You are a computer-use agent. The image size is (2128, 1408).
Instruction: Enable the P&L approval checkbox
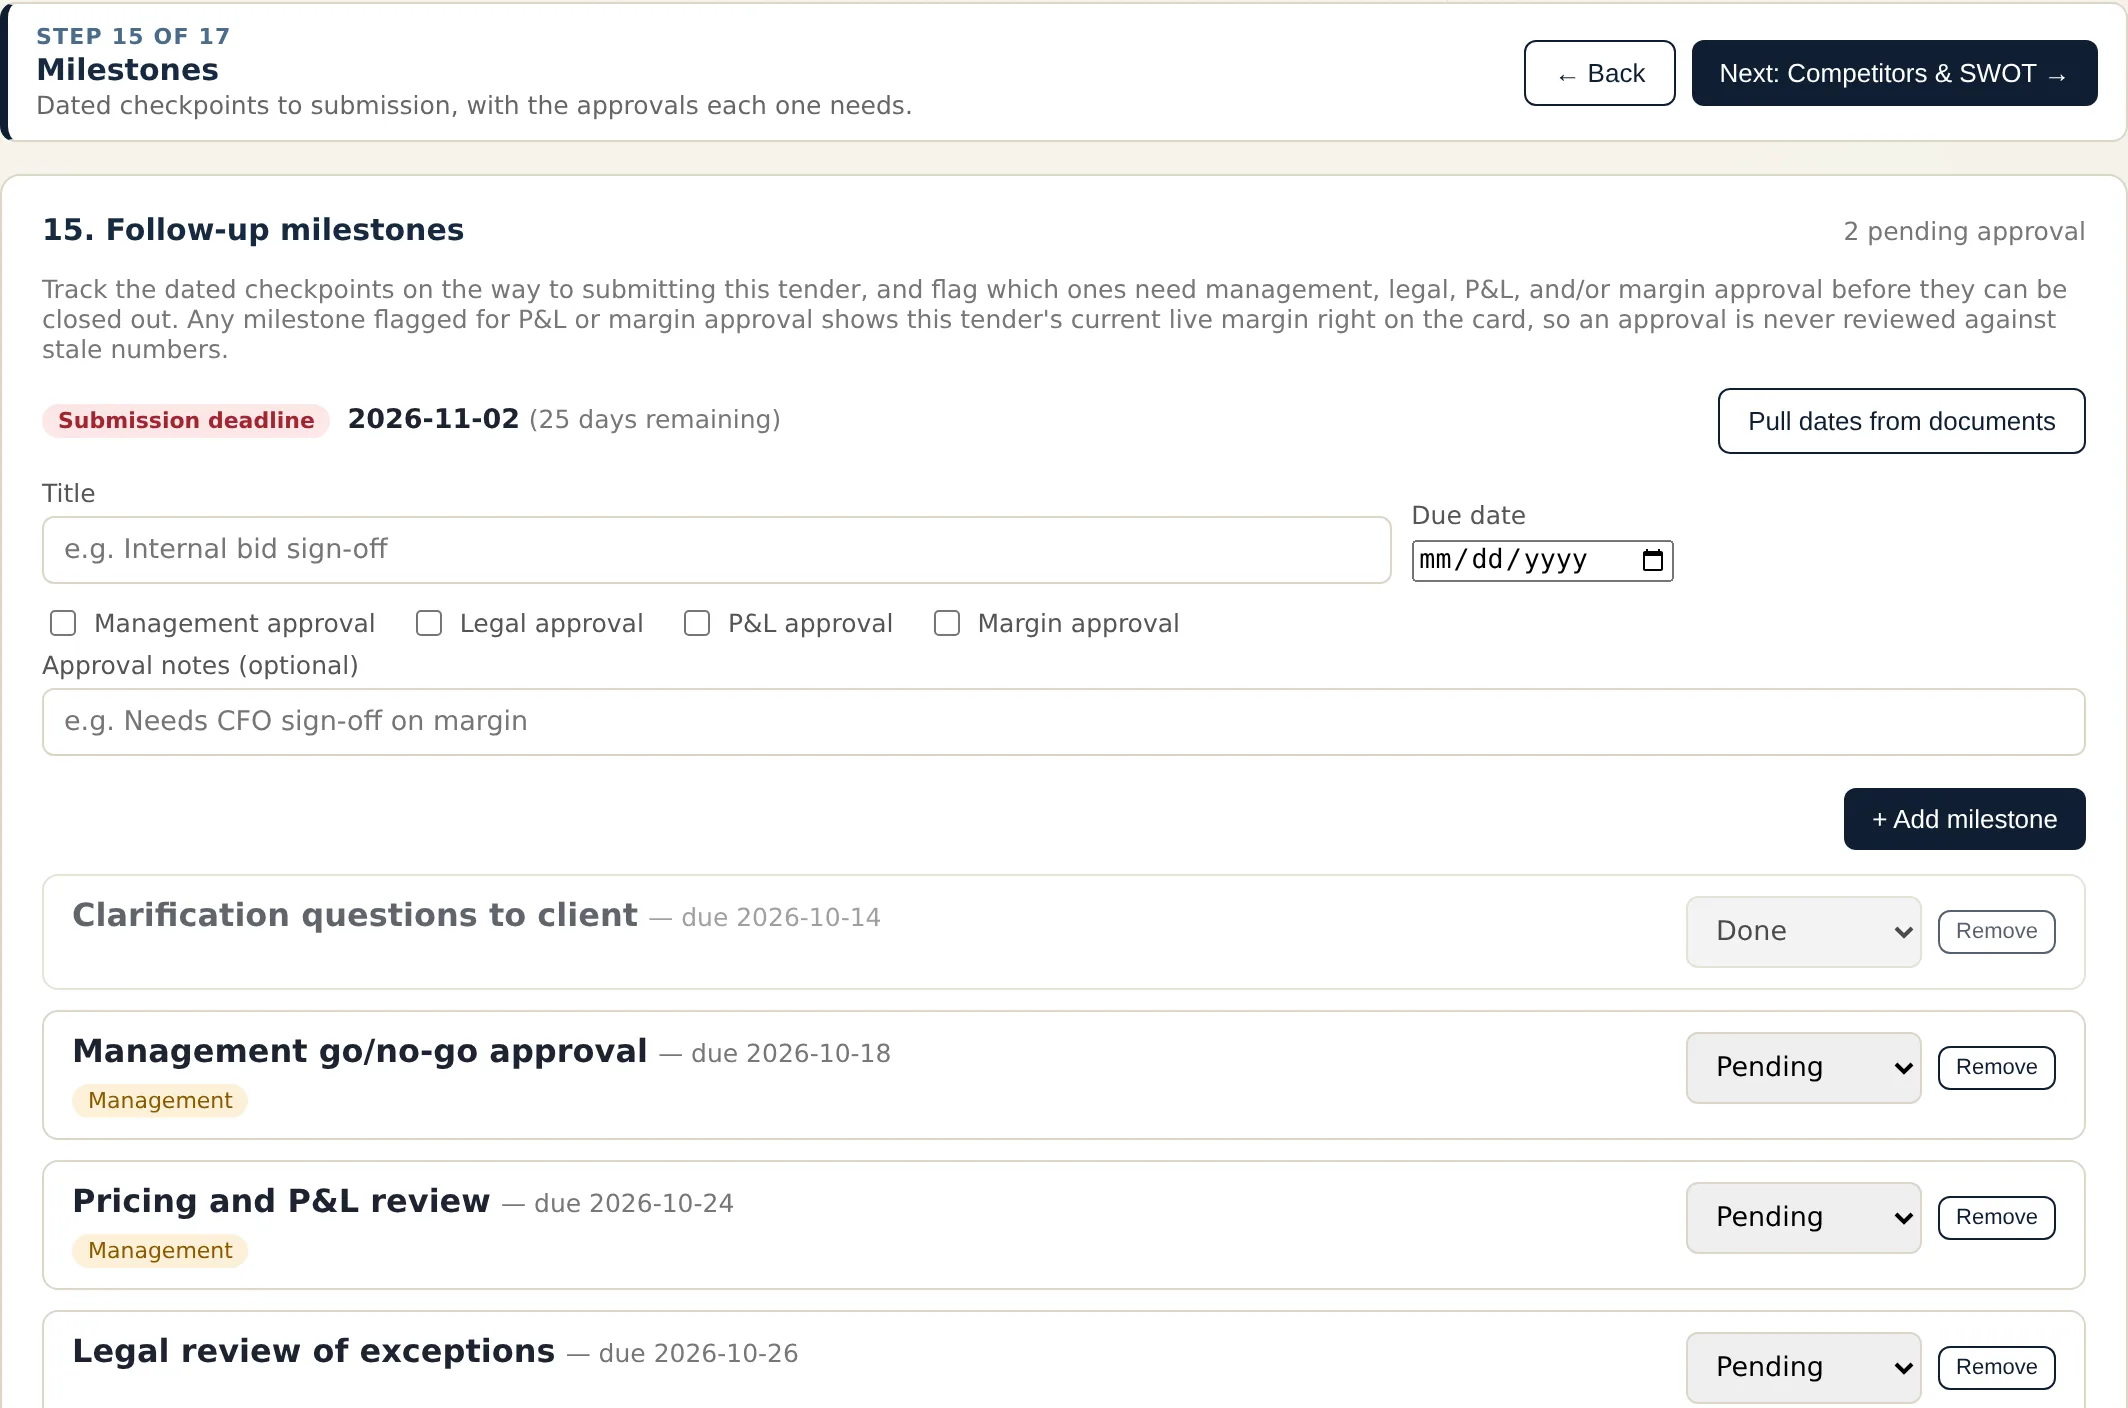point(697,623)
